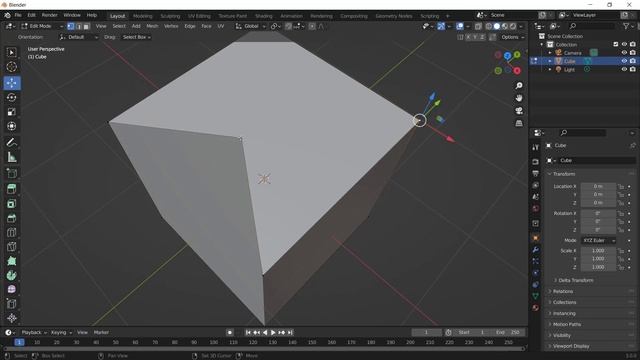
Task: Open the File menu
Action: [18, 15]
